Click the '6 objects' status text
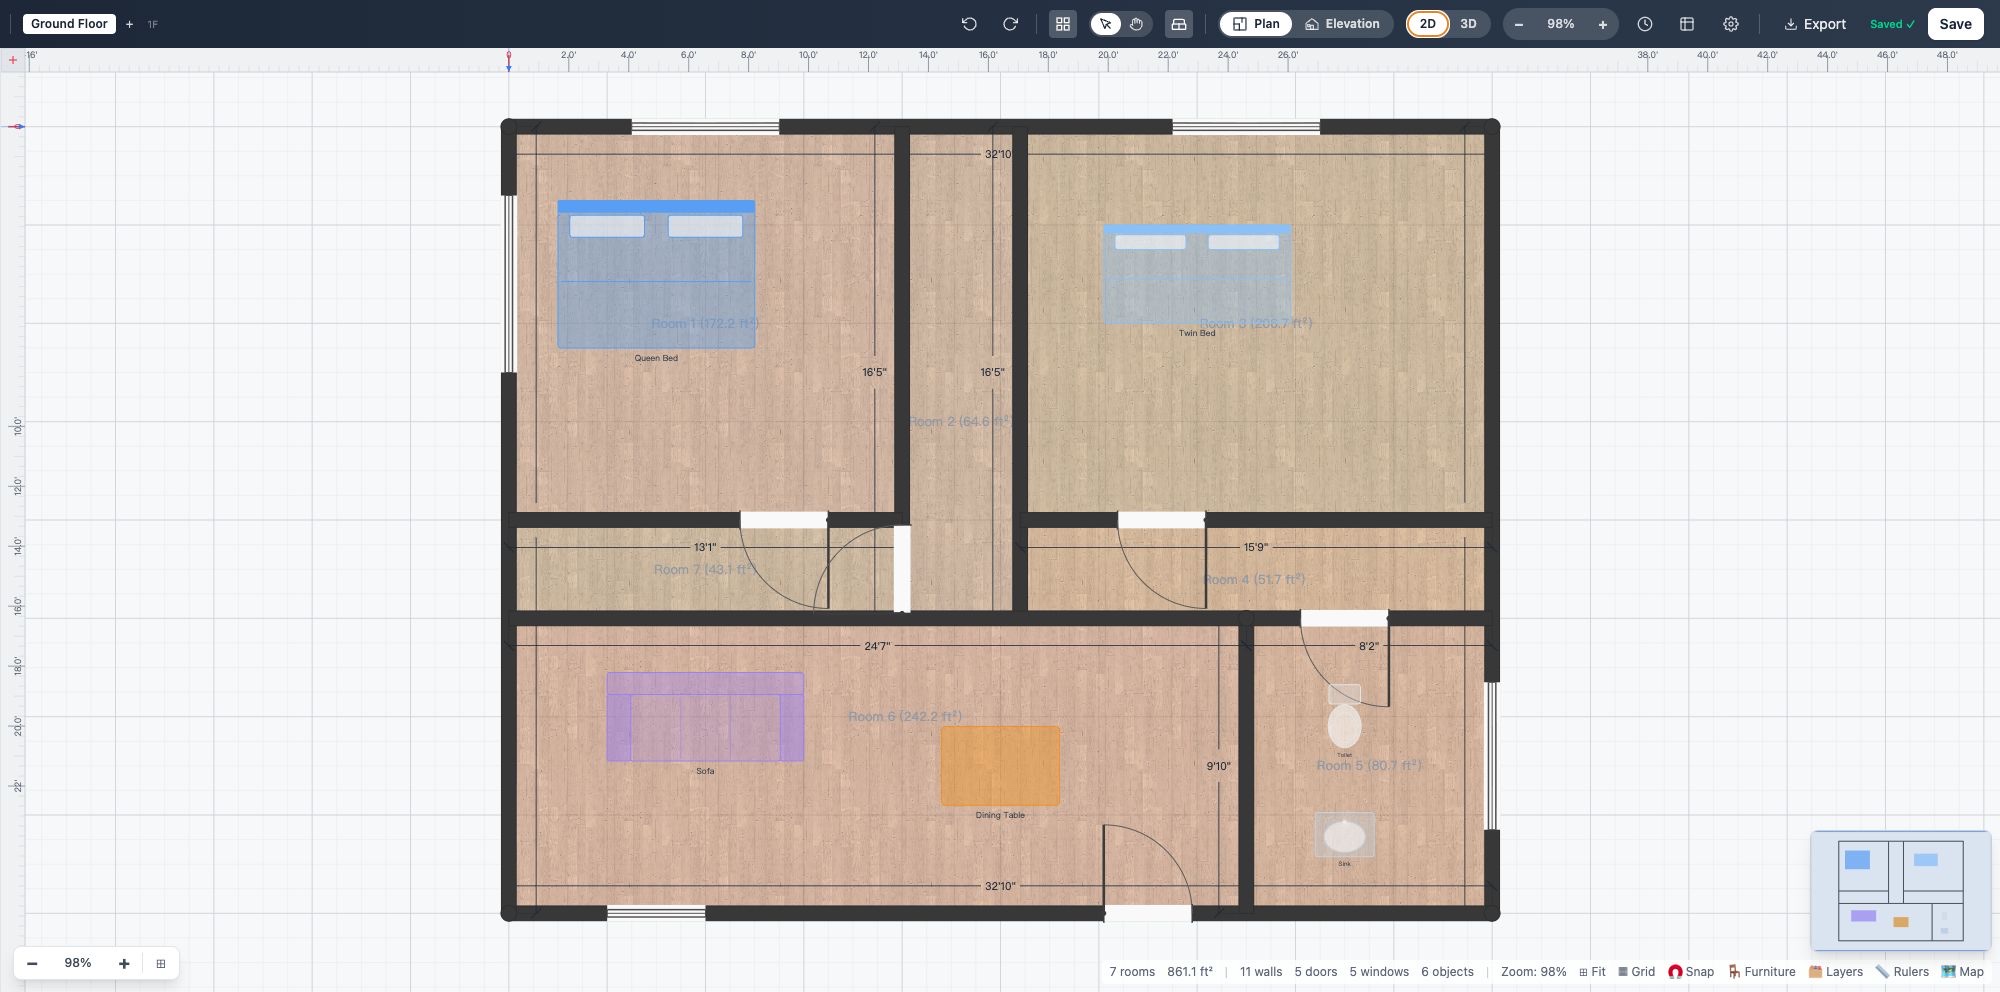 pos(1448,972)
